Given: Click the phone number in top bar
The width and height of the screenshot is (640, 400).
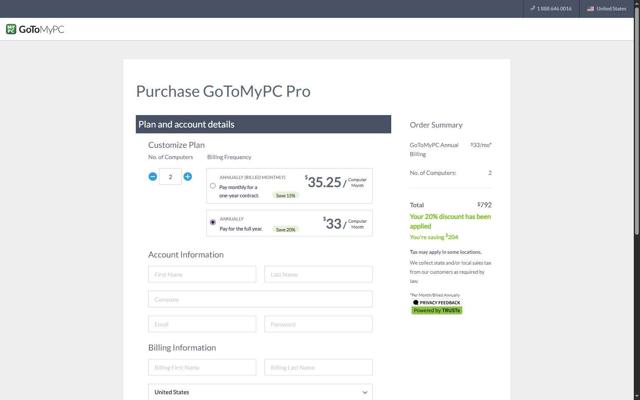Looking at the screenshot, I should (554, 9).
